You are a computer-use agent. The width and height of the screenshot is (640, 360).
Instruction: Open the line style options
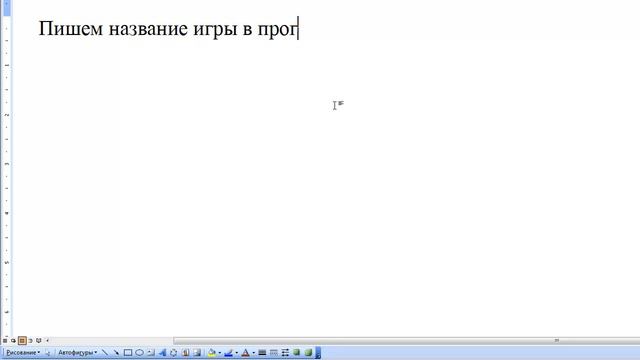(x=262, y=352)
